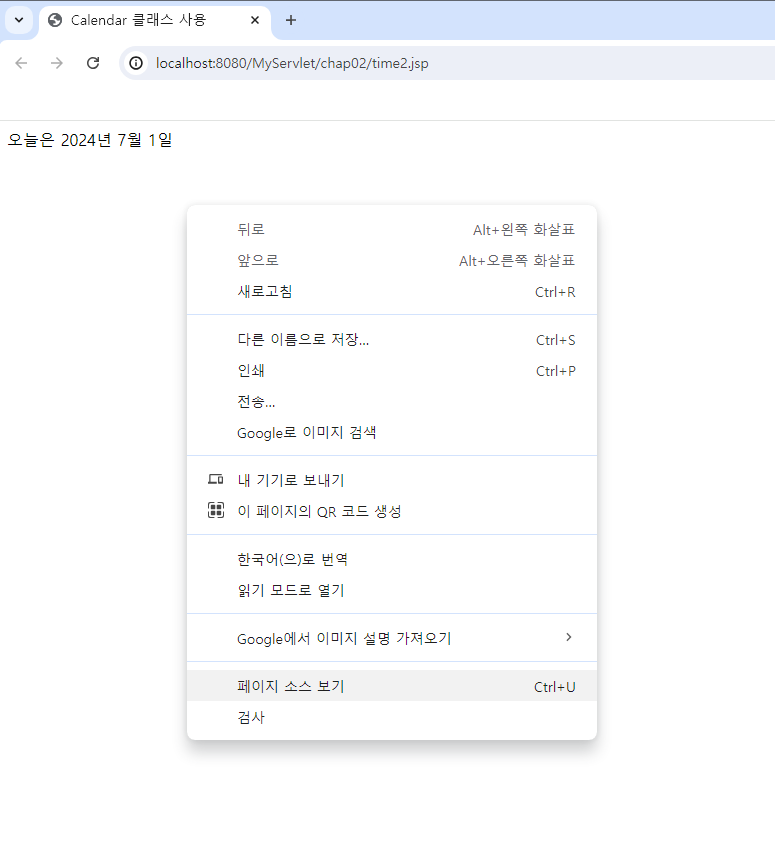Screen dimensions: 775x856
Task: Select '새로고침' from the context menu
Action: pyautogui.click(x=392, y=292)
